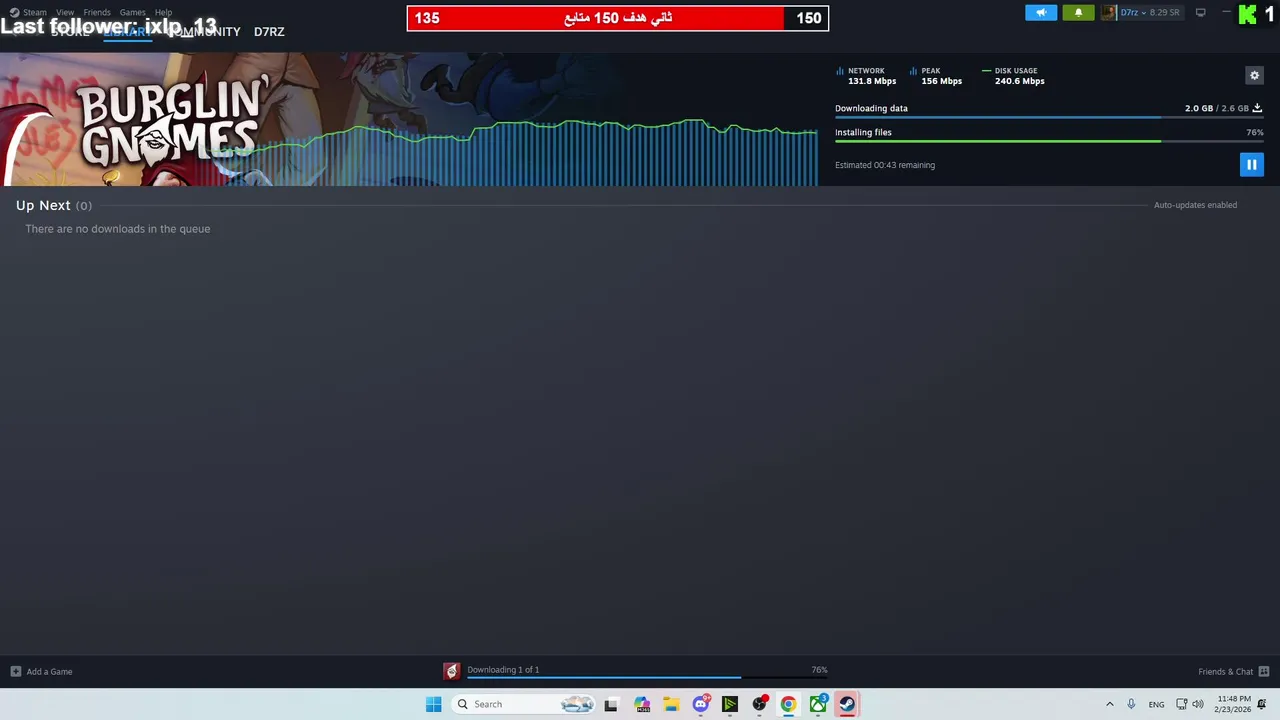
Task: Click the Friends & Chat grid icon
Action: tap(1264, 672)
